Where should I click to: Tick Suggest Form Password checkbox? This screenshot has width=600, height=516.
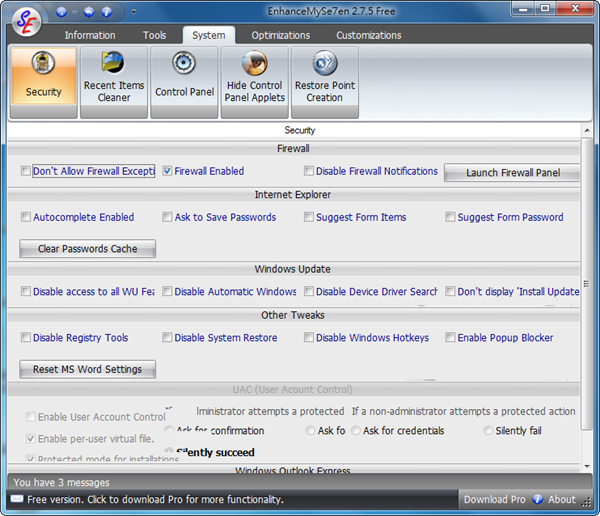(450, 217)
